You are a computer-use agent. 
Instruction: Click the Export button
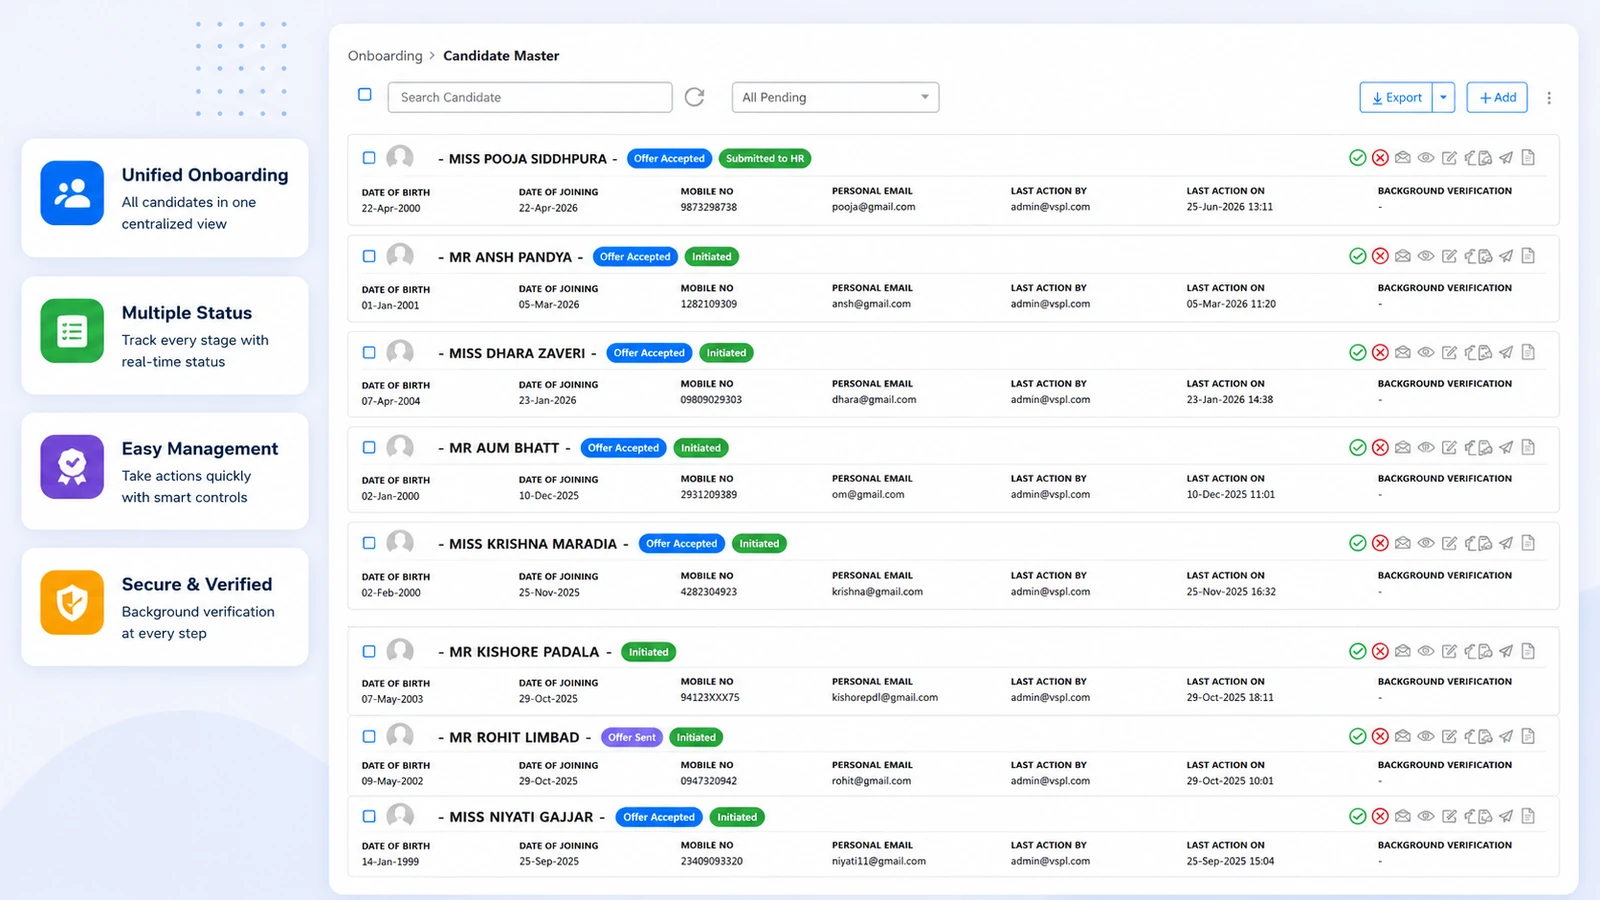click(x=1396, y=97)
